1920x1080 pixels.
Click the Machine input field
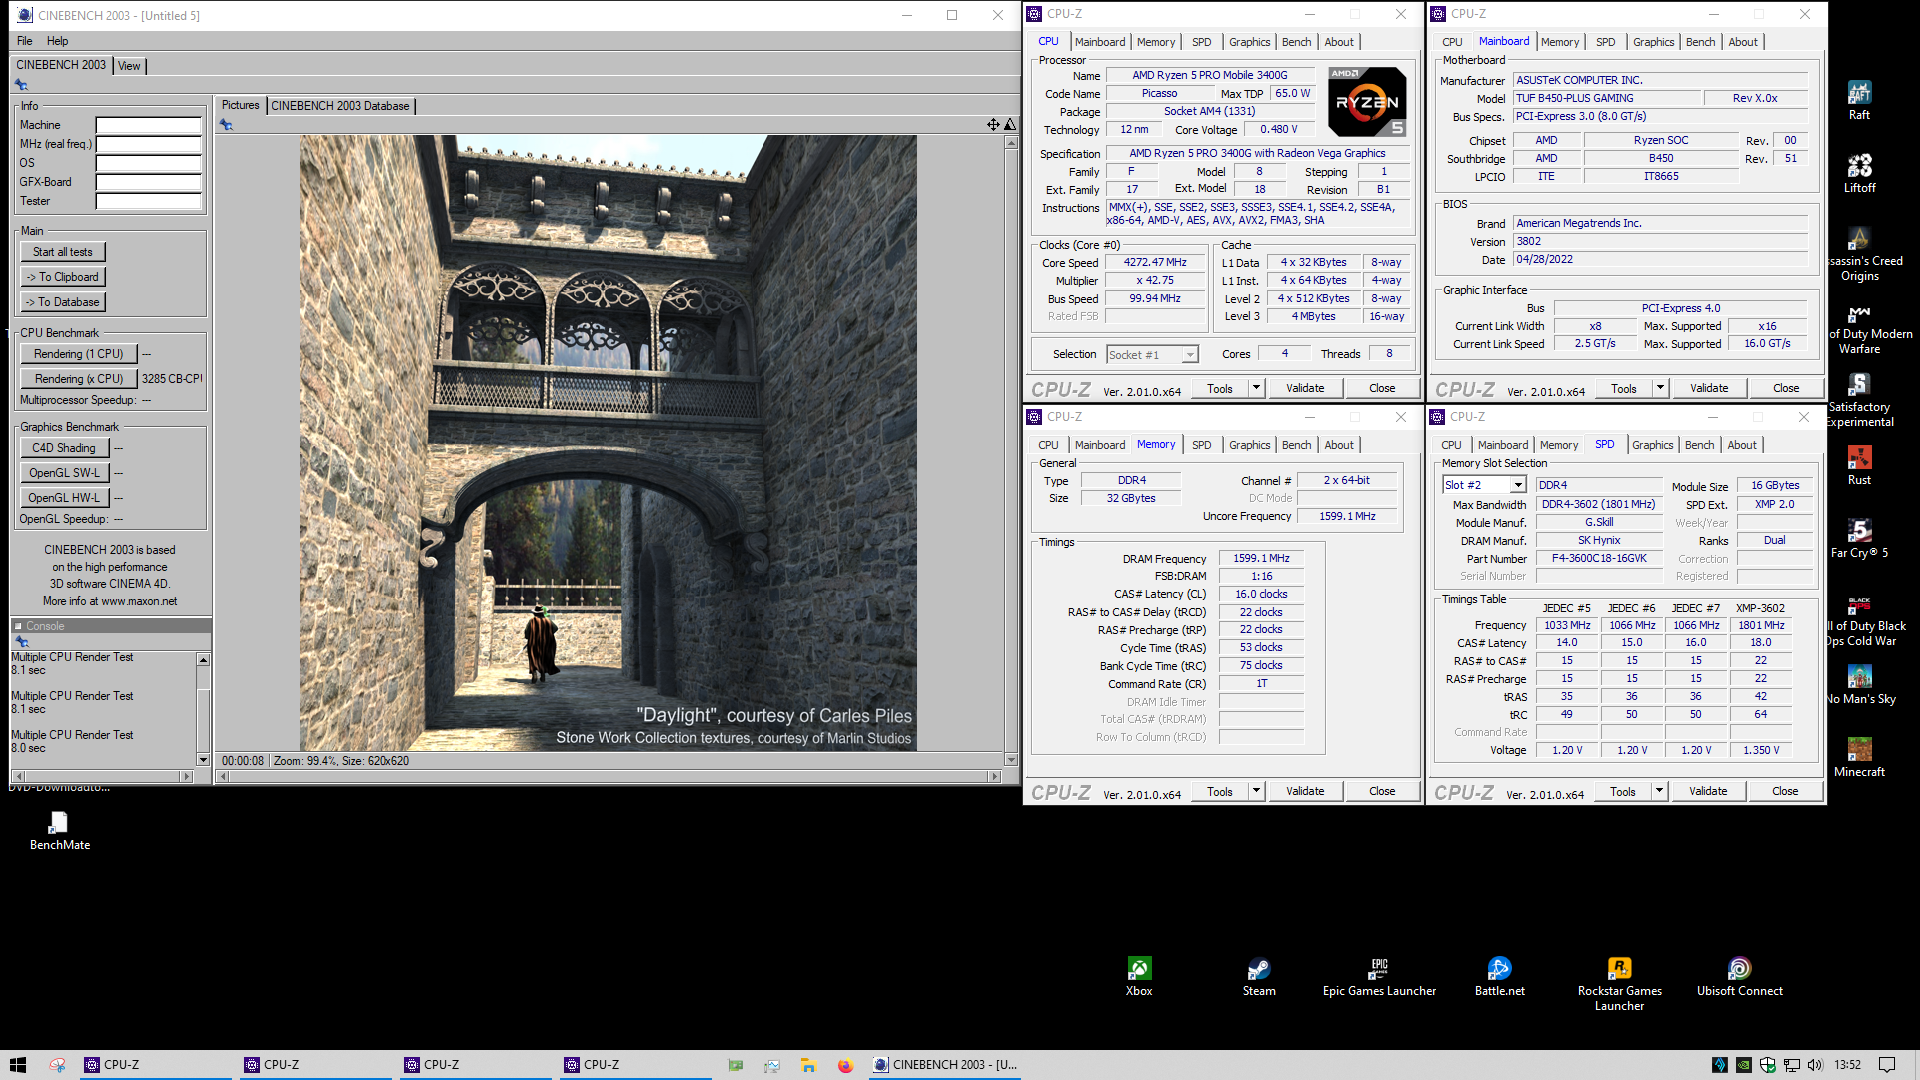149,126
